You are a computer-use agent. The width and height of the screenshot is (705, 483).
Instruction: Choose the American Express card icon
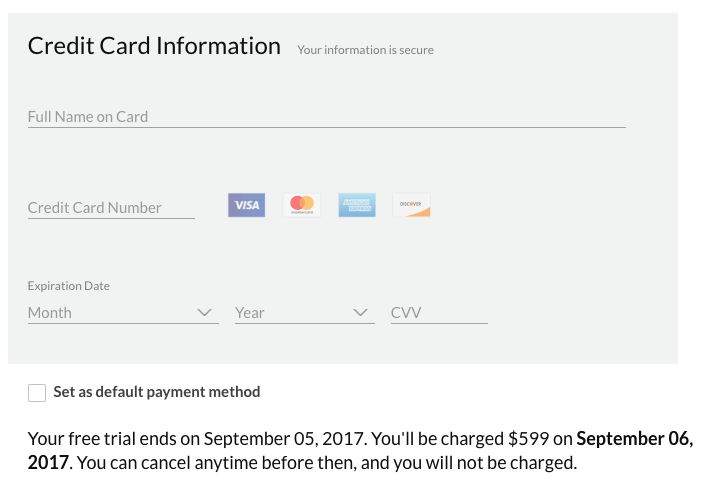(x=357, y=205)
